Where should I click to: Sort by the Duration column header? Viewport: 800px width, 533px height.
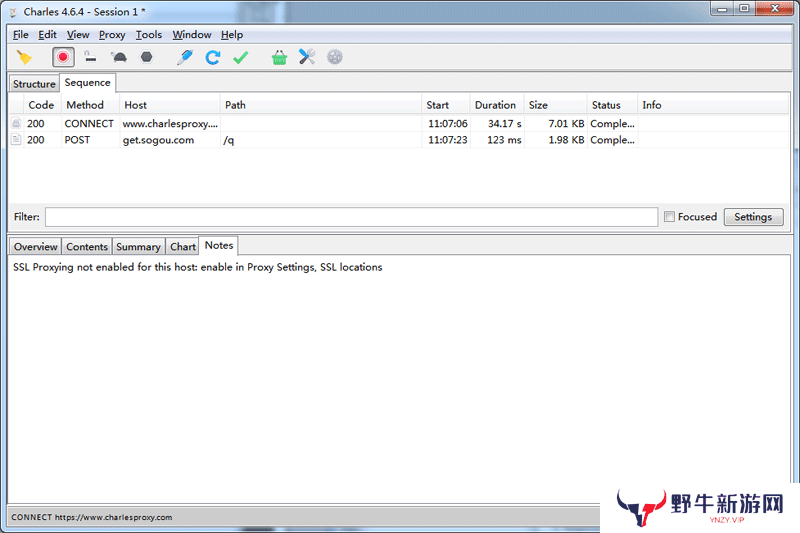495,105
